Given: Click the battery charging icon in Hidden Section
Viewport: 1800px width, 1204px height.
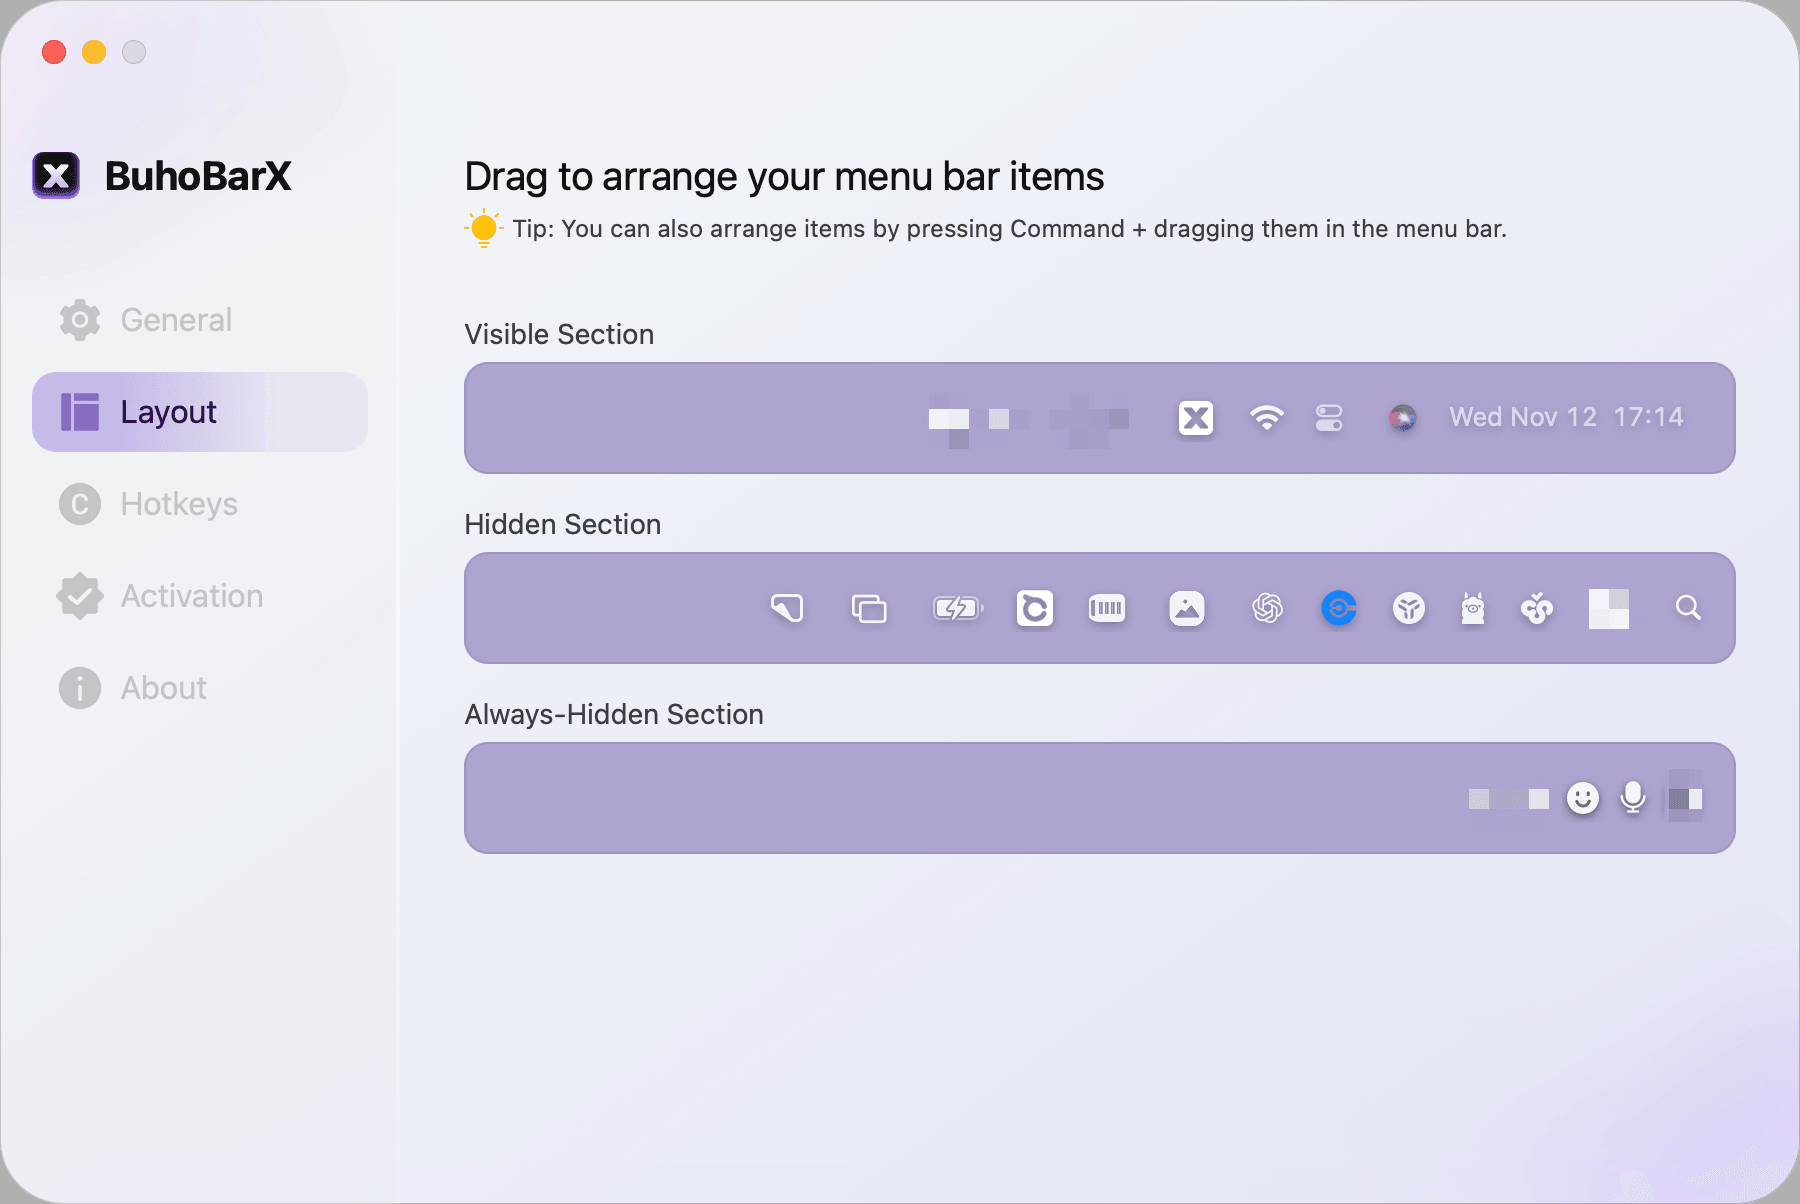Looking at the screenshot, I should tap(957, 608).
